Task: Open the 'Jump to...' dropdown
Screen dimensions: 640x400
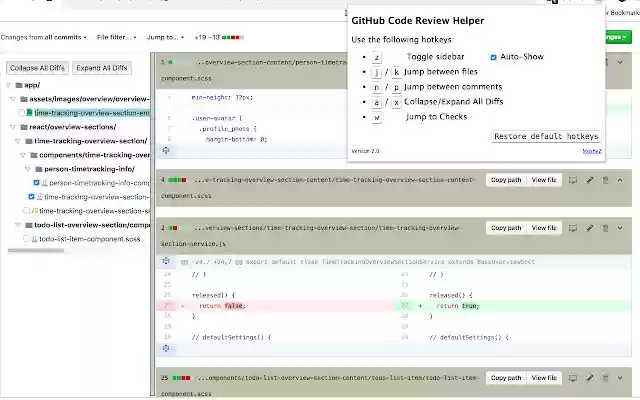Action: 165,37
